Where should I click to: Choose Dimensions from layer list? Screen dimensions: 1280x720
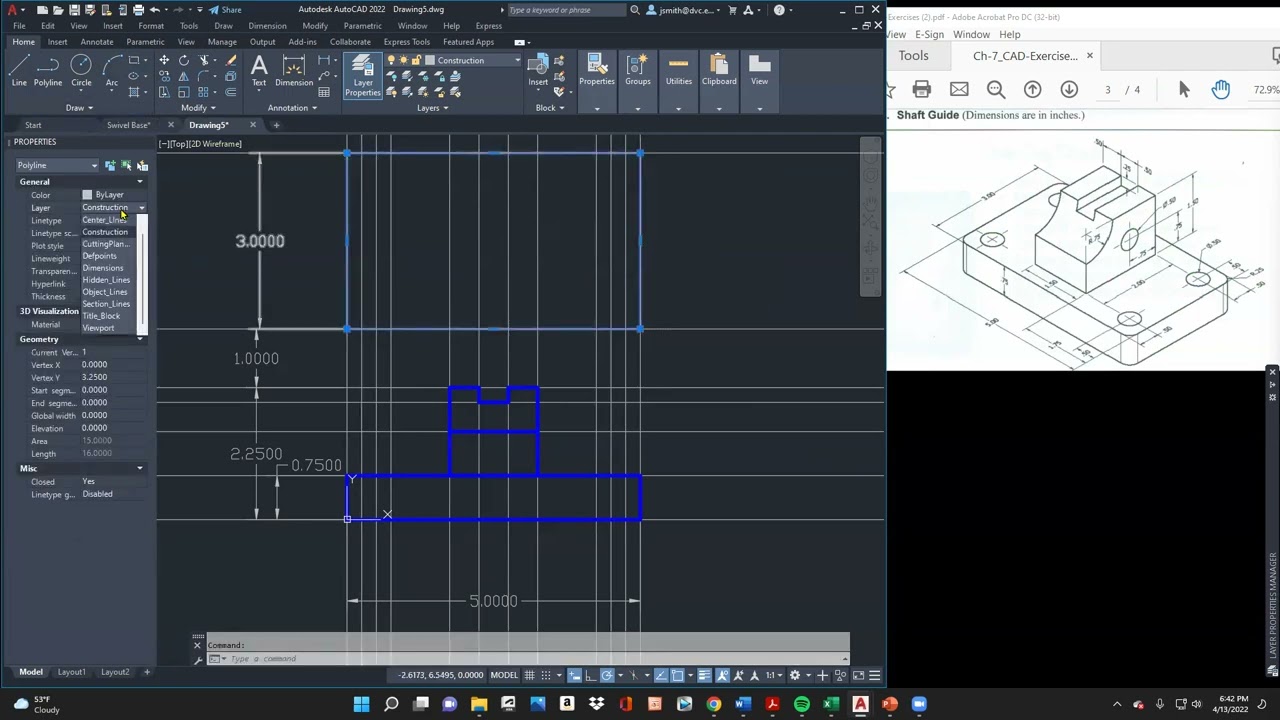point(103,268)
